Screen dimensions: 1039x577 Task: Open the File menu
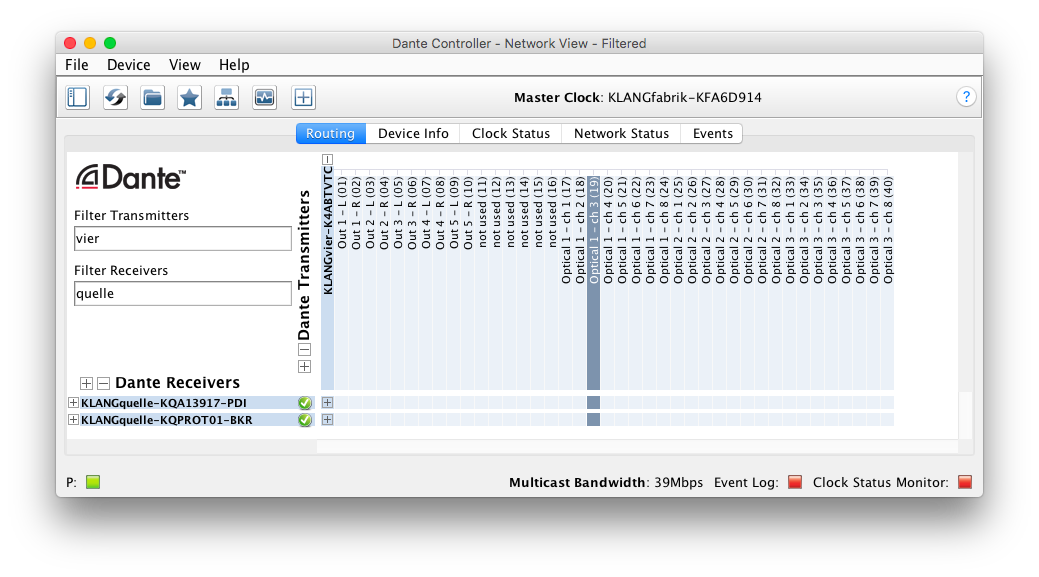(77, 65)
